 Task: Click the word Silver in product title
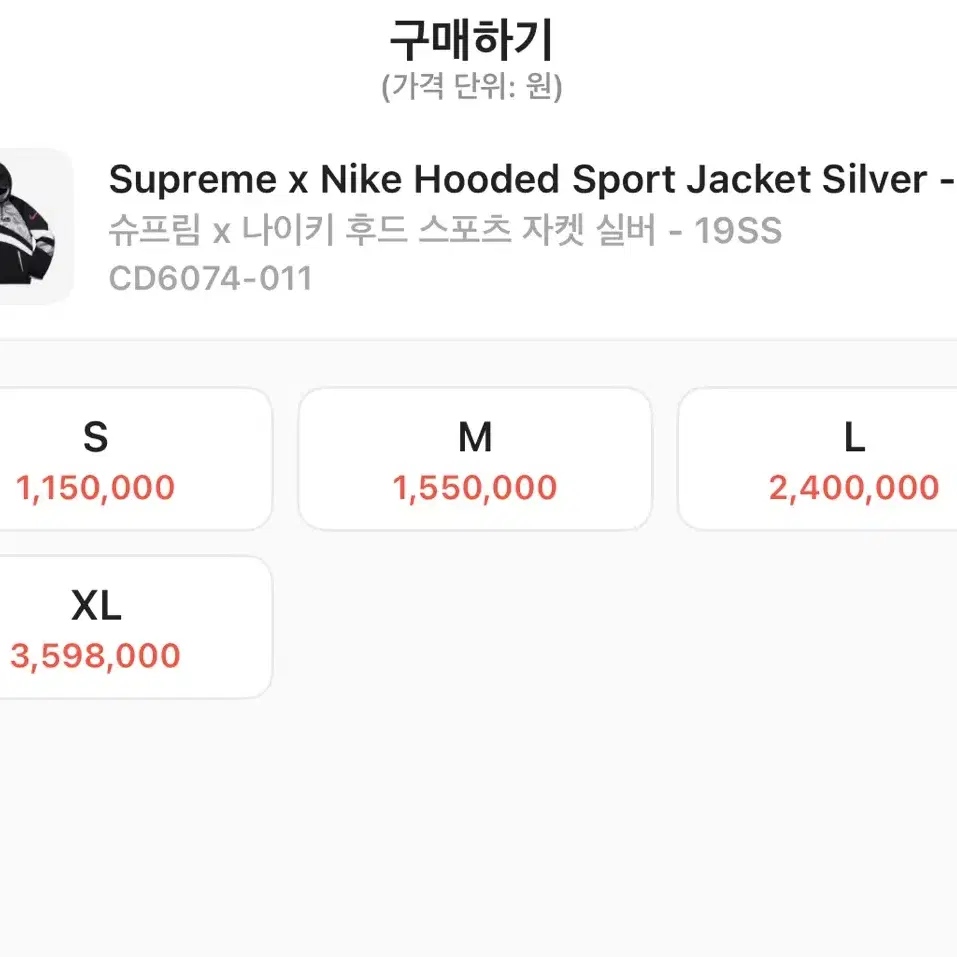click(875, 179)
